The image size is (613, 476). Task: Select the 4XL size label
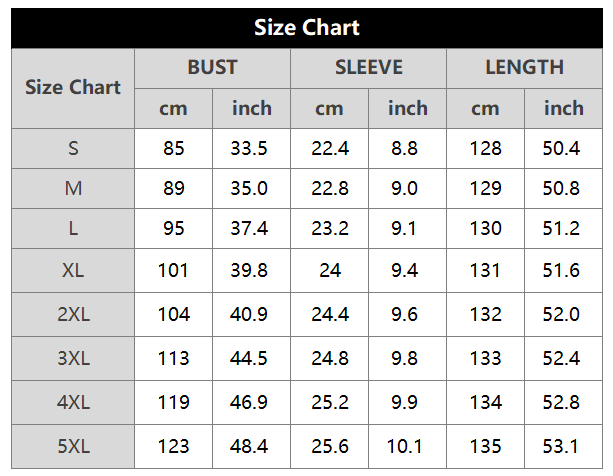73,403
